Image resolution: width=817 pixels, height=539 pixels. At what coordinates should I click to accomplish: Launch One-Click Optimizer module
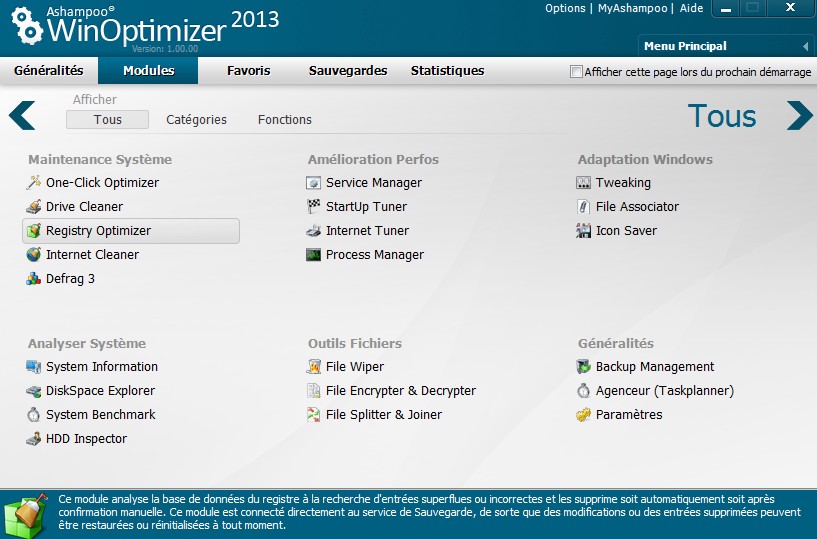tap(102, 182)
